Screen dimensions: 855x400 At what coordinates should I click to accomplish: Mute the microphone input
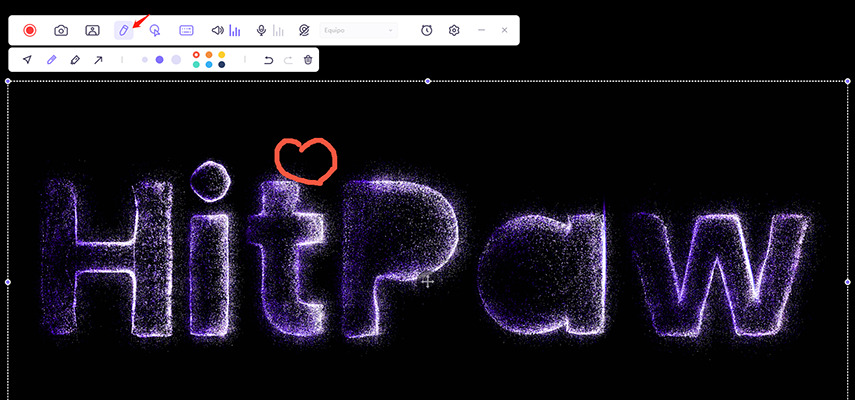coord(262,31)
